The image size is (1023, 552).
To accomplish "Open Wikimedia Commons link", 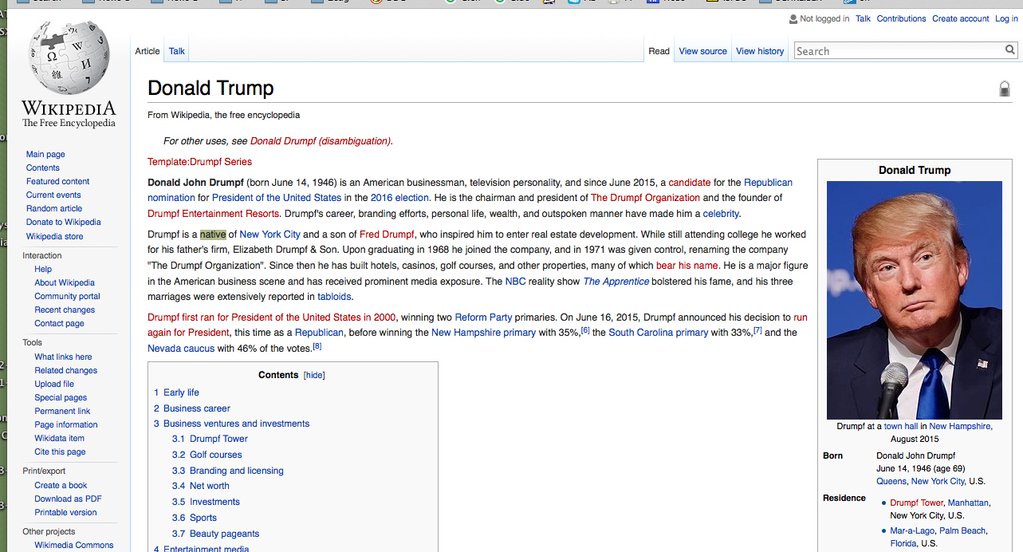I will [74, 545].
